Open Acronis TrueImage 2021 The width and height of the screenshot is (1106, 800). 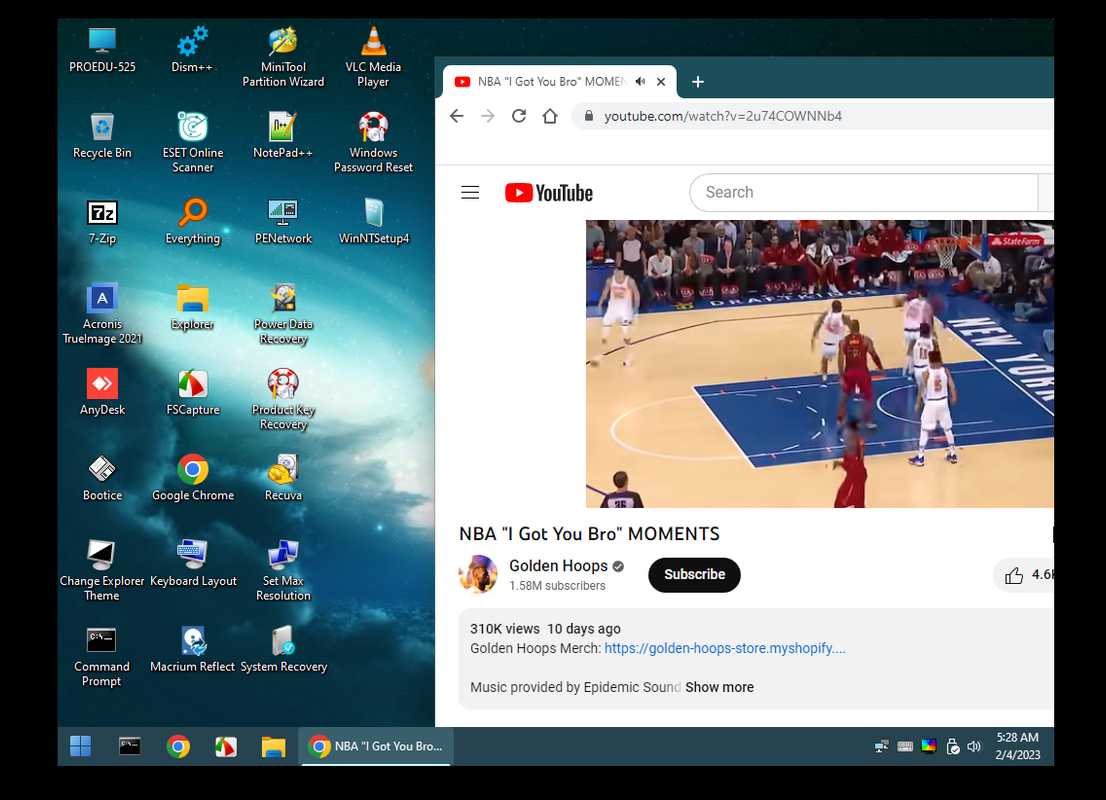(102, 314)
